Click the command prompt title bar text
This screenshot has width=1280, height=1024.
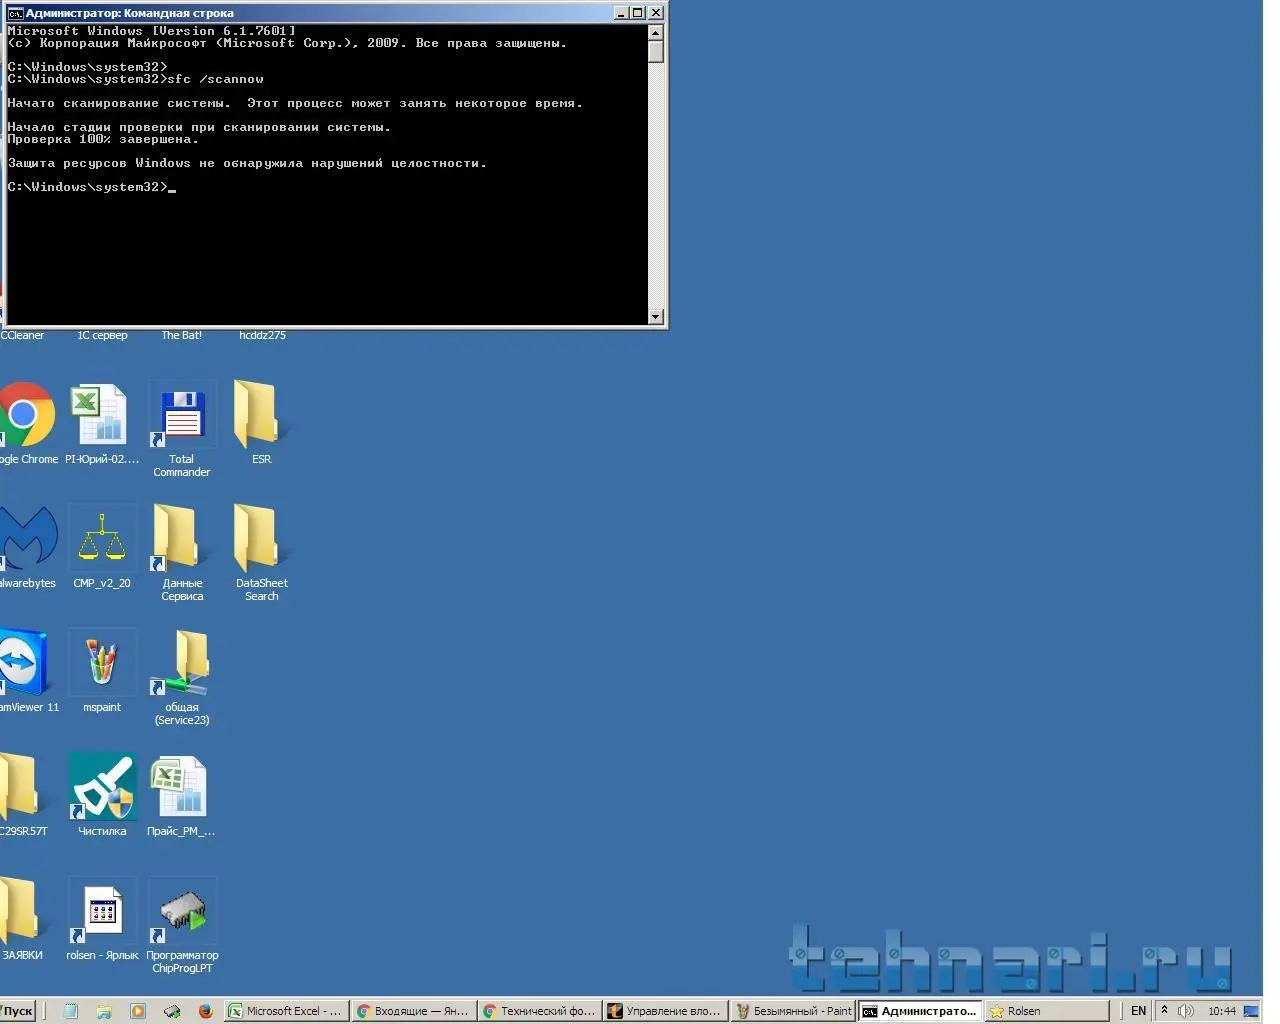click(130, 13)
